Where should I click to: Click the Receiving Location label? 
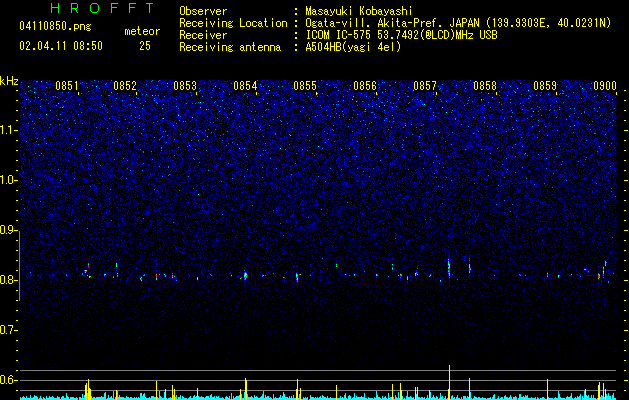click(x=233, y=23)
